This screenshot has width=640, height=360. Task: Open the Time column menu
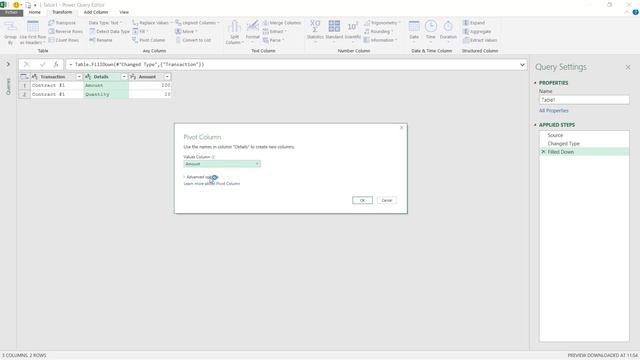point(431,31)
